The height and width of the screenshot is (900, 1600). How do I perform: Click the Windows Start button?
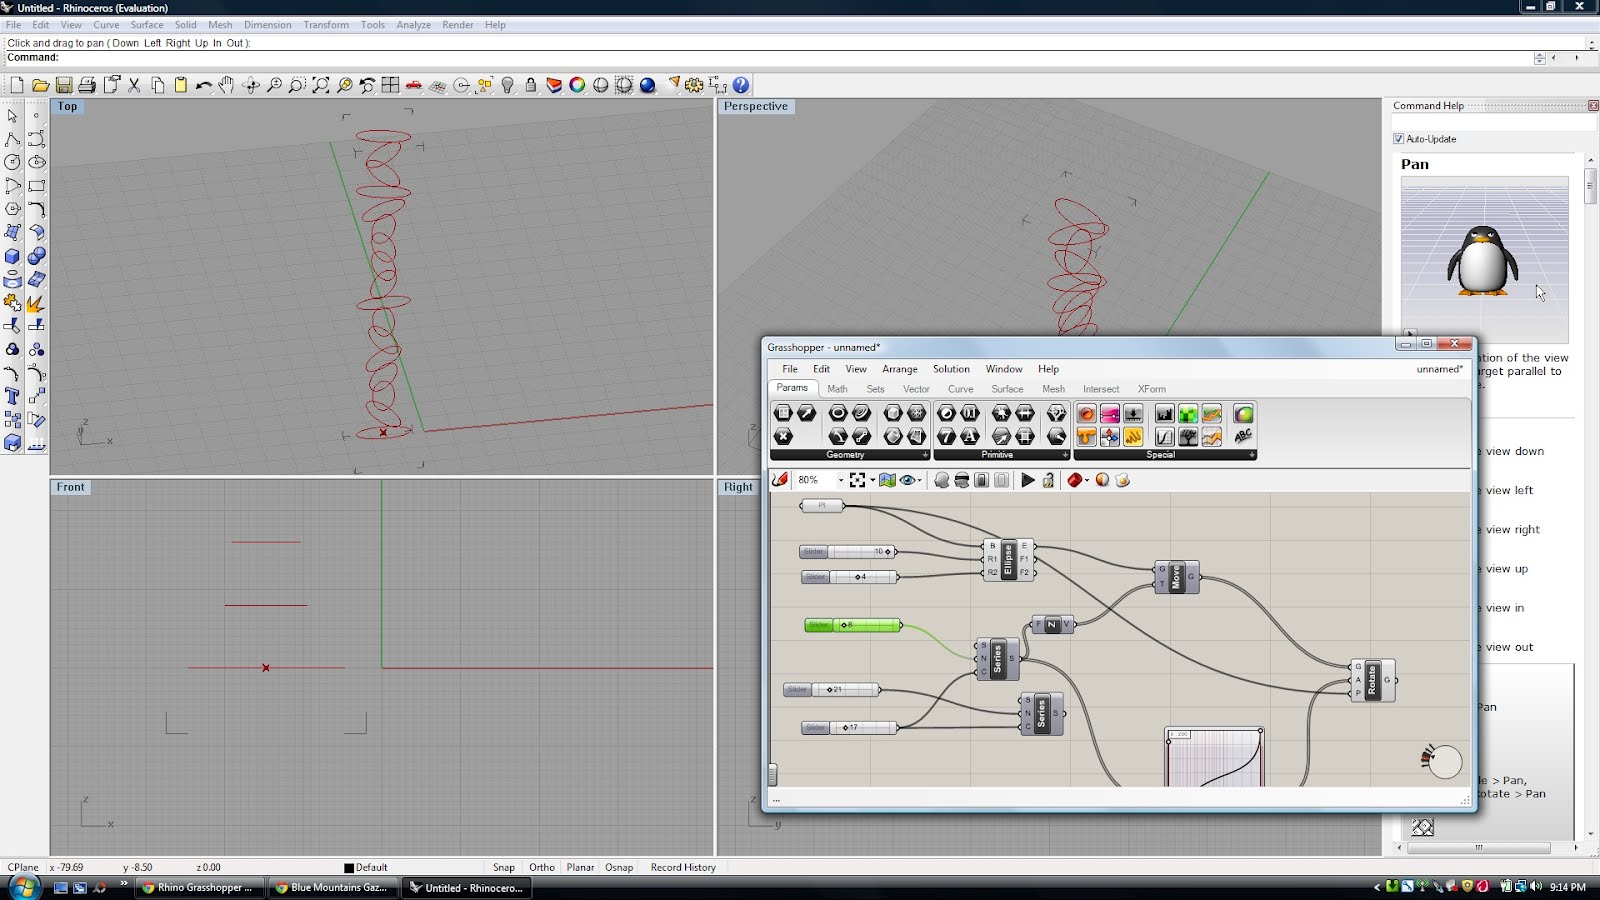tap(23, 887)
